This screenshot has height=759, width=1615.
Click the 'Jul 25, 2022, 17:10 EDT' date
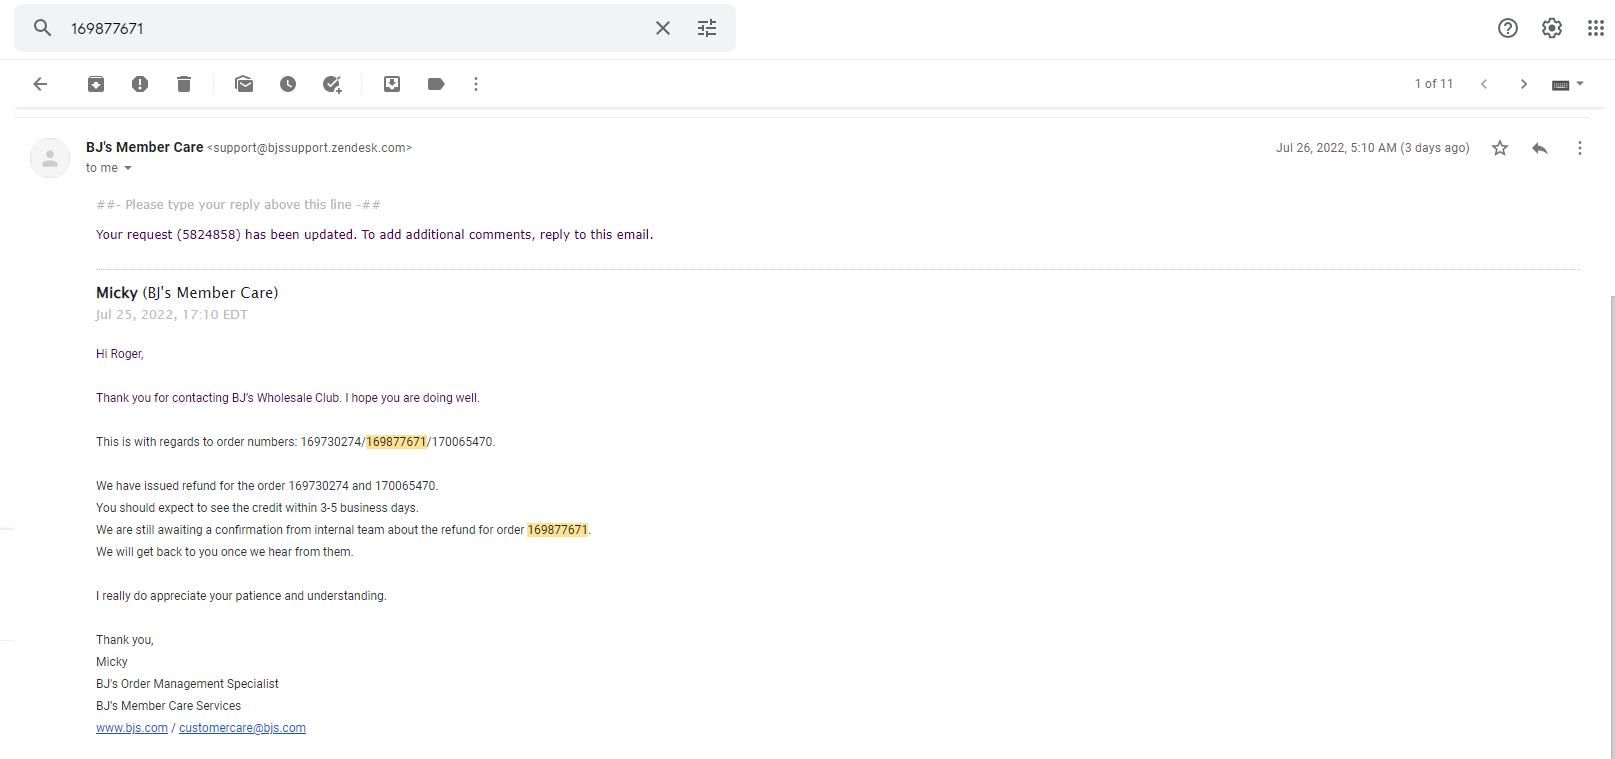[x=172, y=314]
